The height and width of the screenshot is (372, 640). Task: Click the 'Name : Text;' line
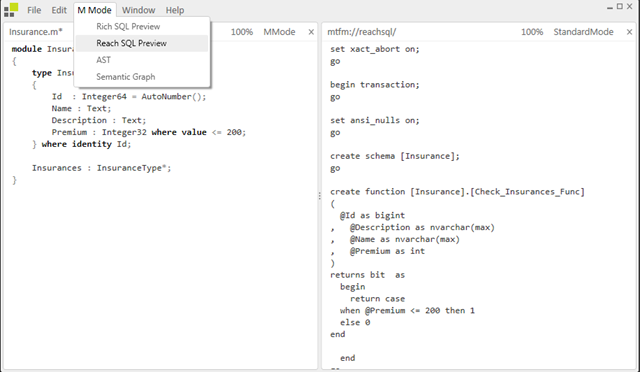[x=81, y=109]
